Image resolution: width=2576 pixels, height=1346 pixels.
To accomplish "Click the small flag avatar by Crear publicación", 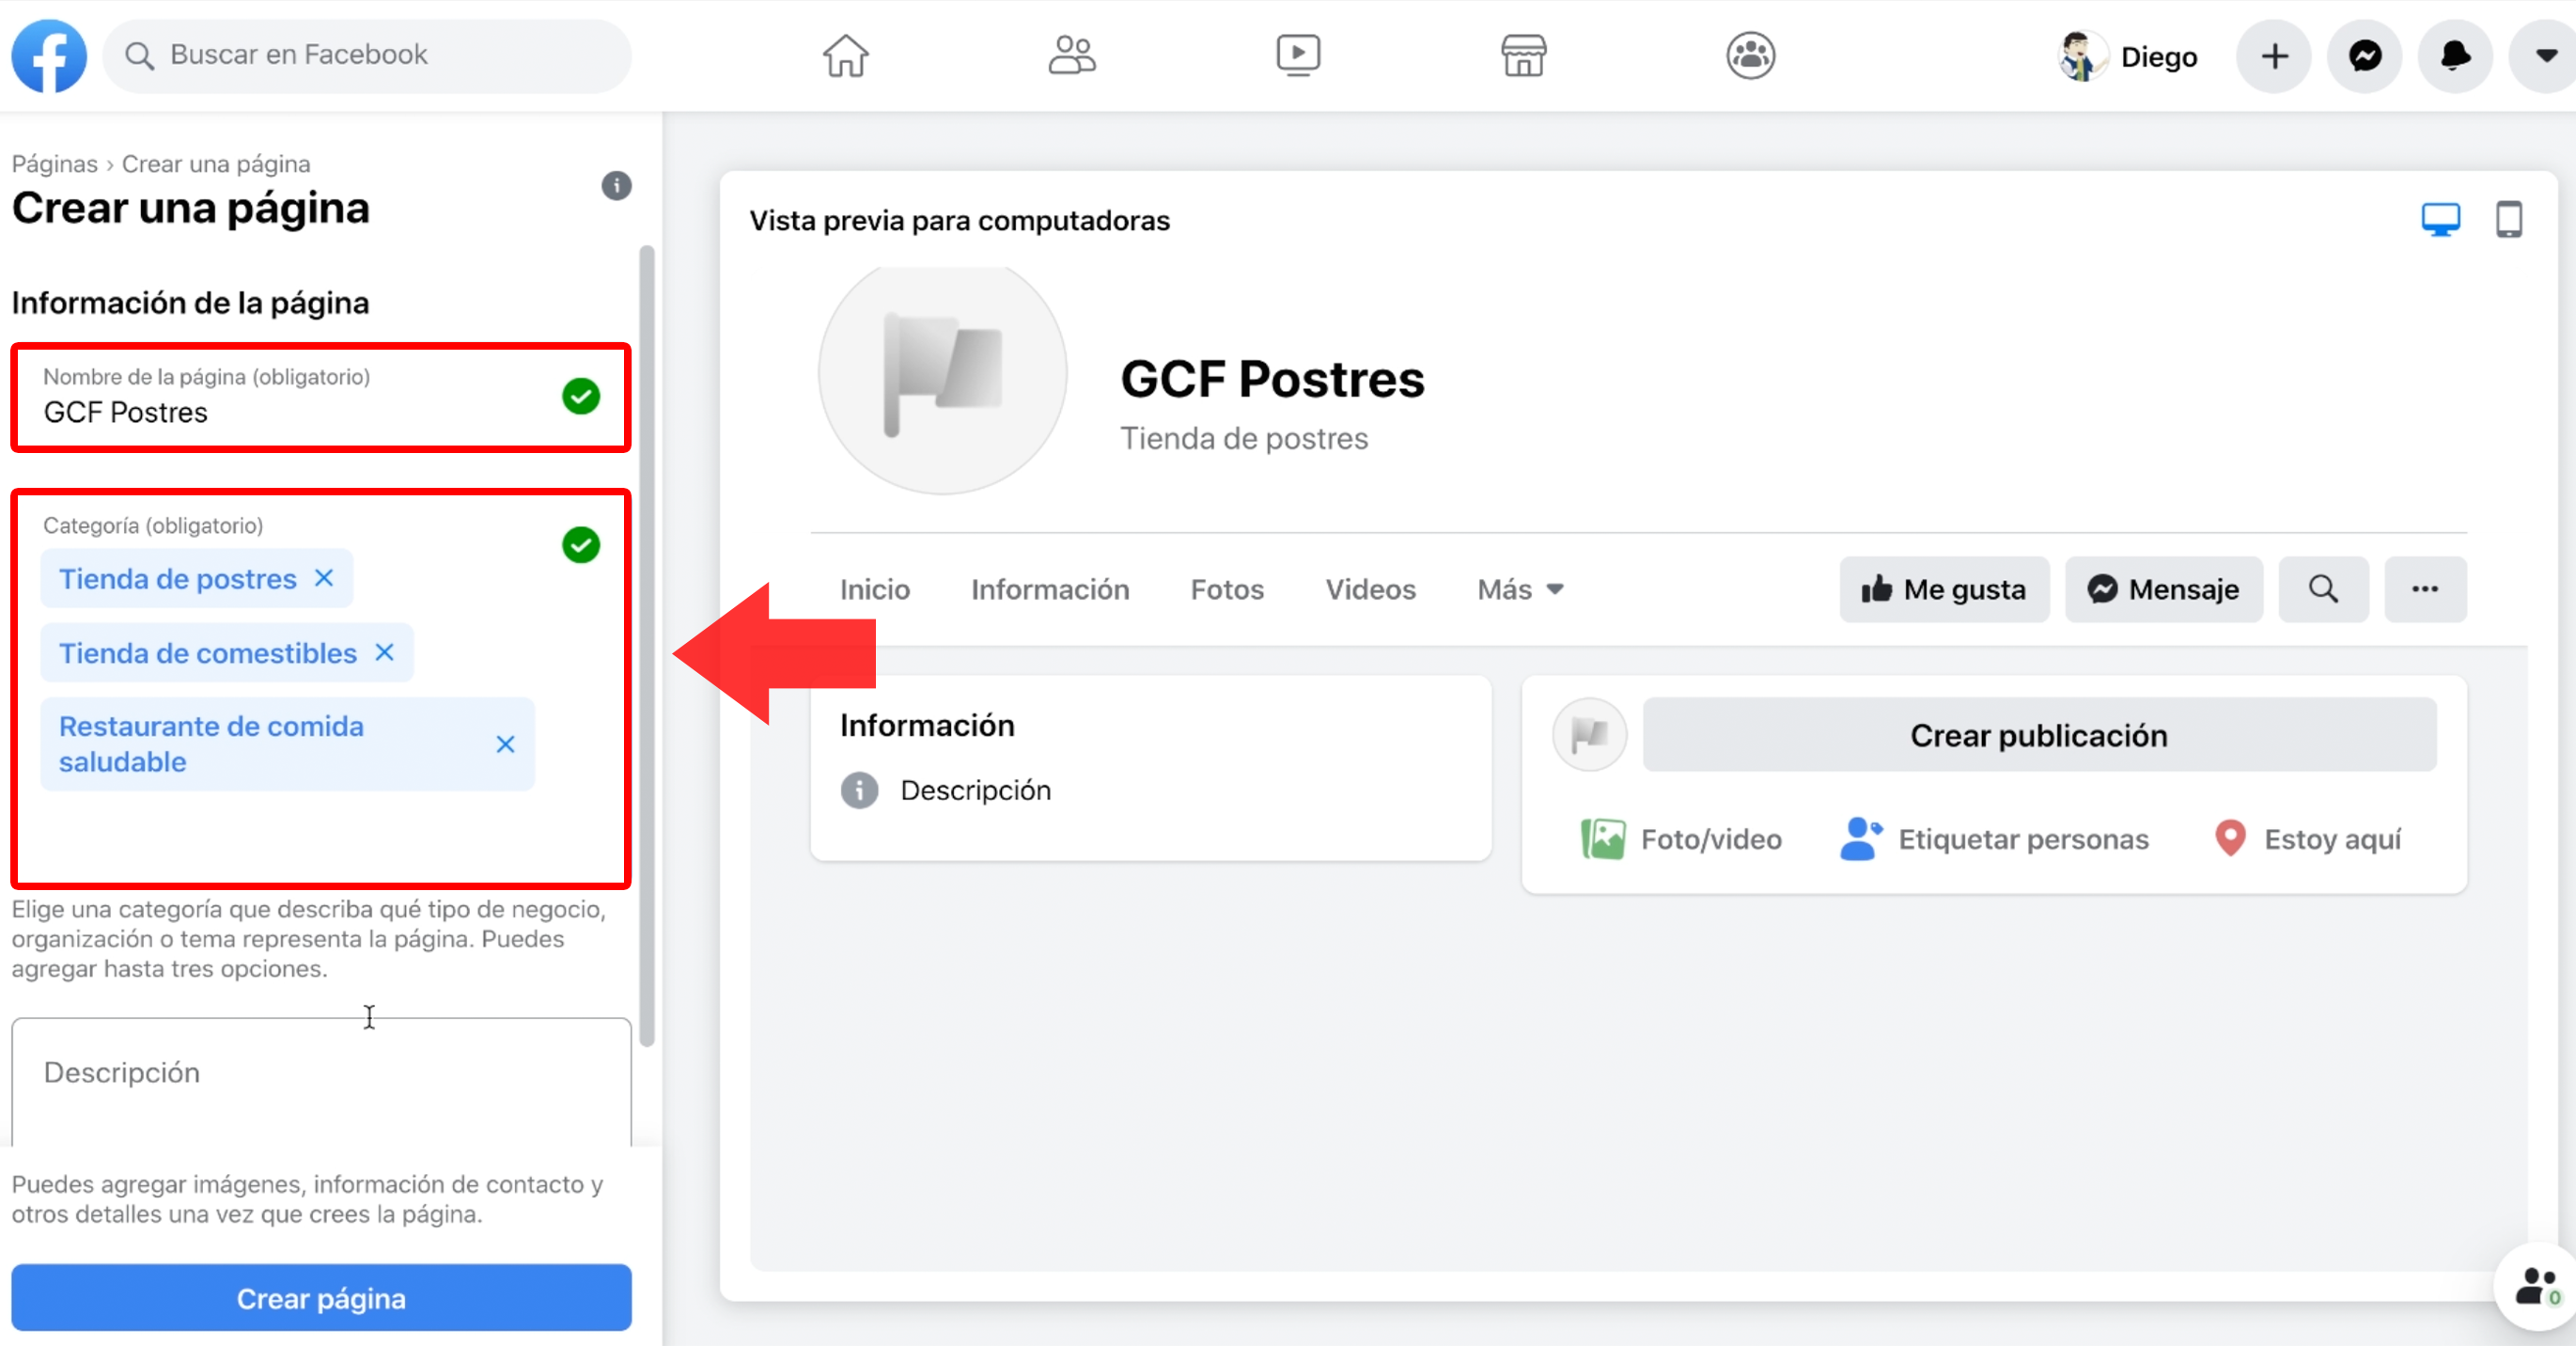I will 1589,735.
